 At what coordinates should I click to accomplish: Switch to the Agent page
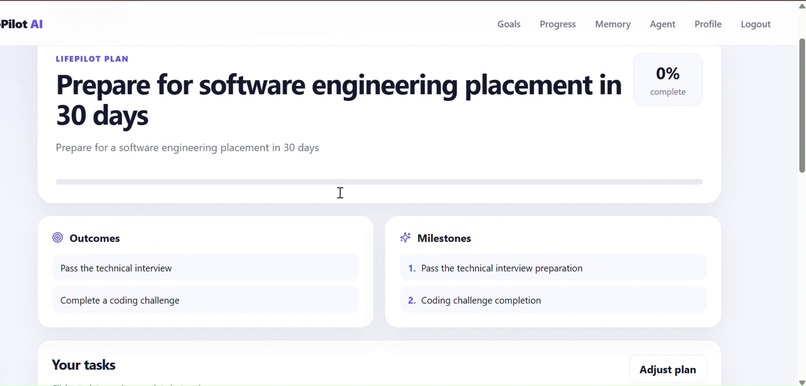(662, 24)
